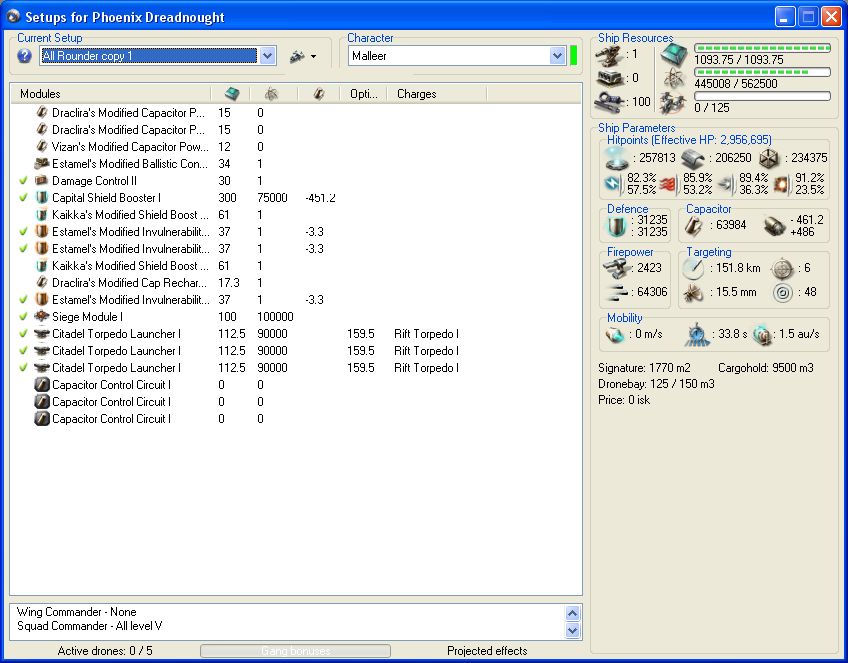
Task: Open the Current Setup dropdown arrow
Action: (x=268, y=56)
